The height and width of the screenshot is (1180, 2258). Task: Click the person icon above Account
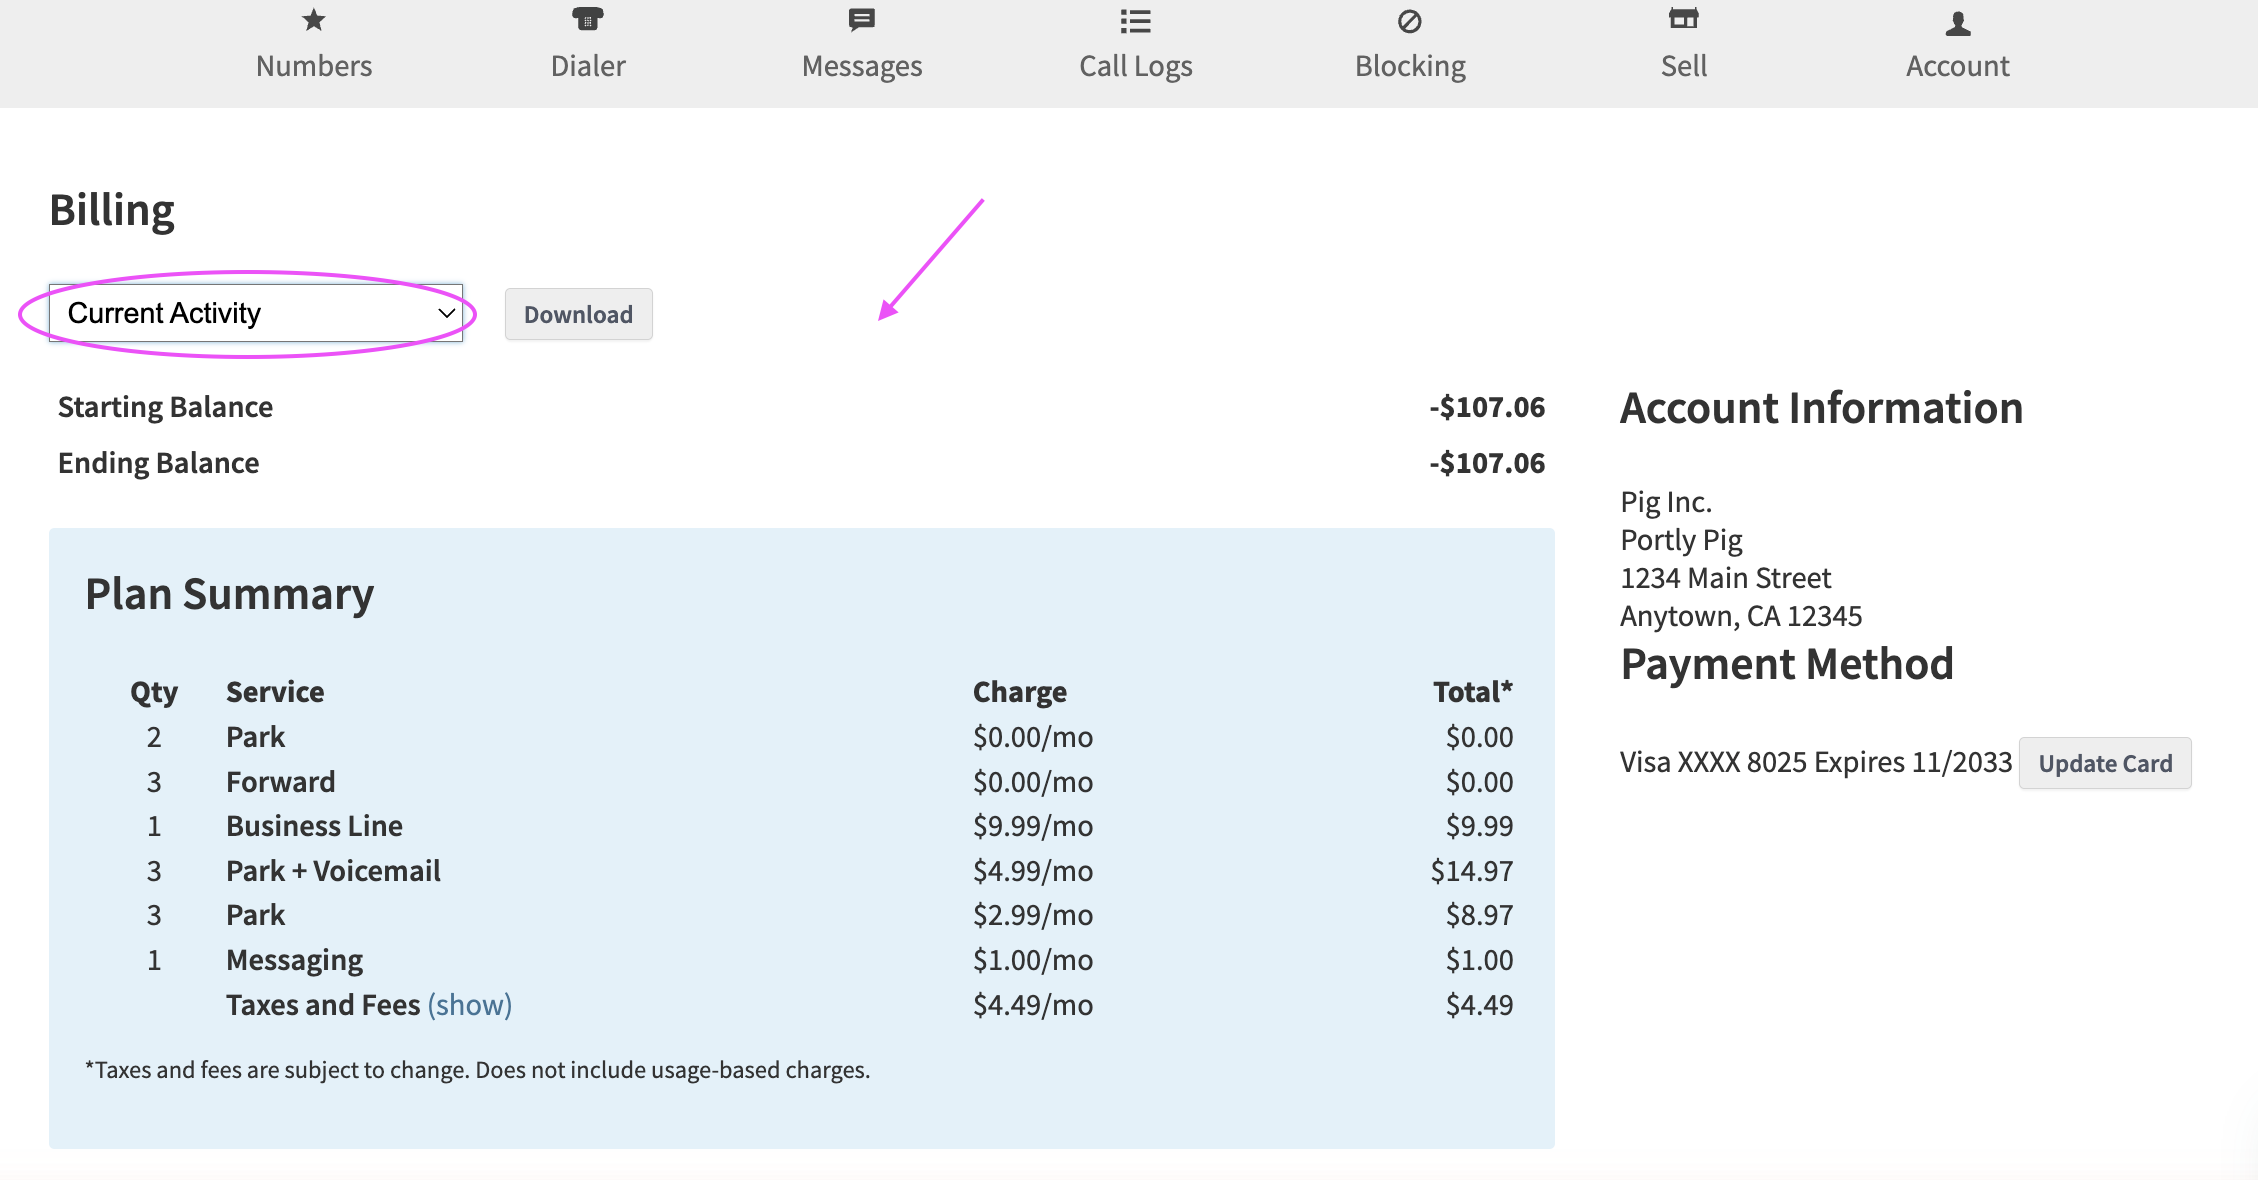[1958, 23]
